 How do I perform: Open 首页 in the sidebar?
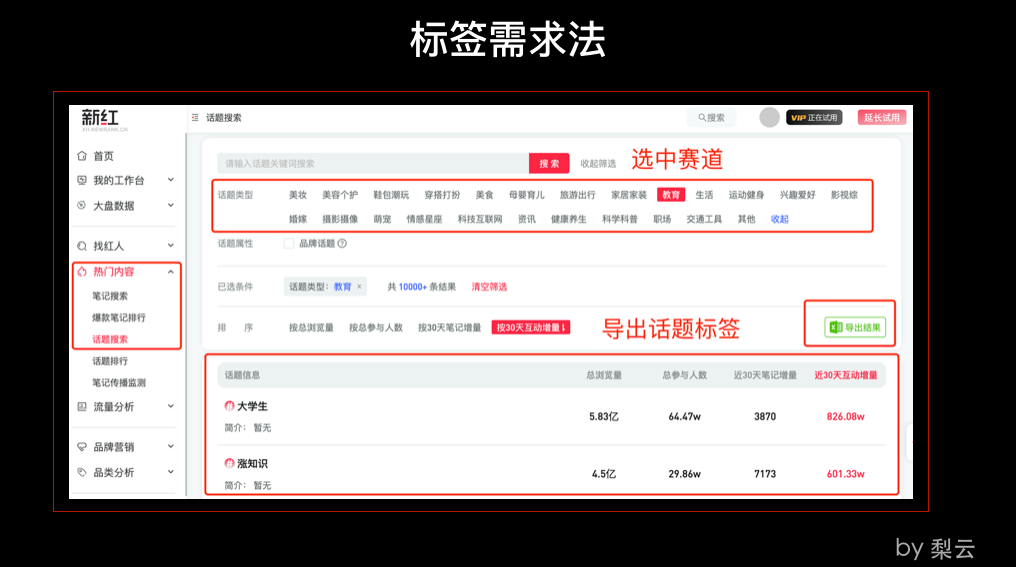[104, 156]
